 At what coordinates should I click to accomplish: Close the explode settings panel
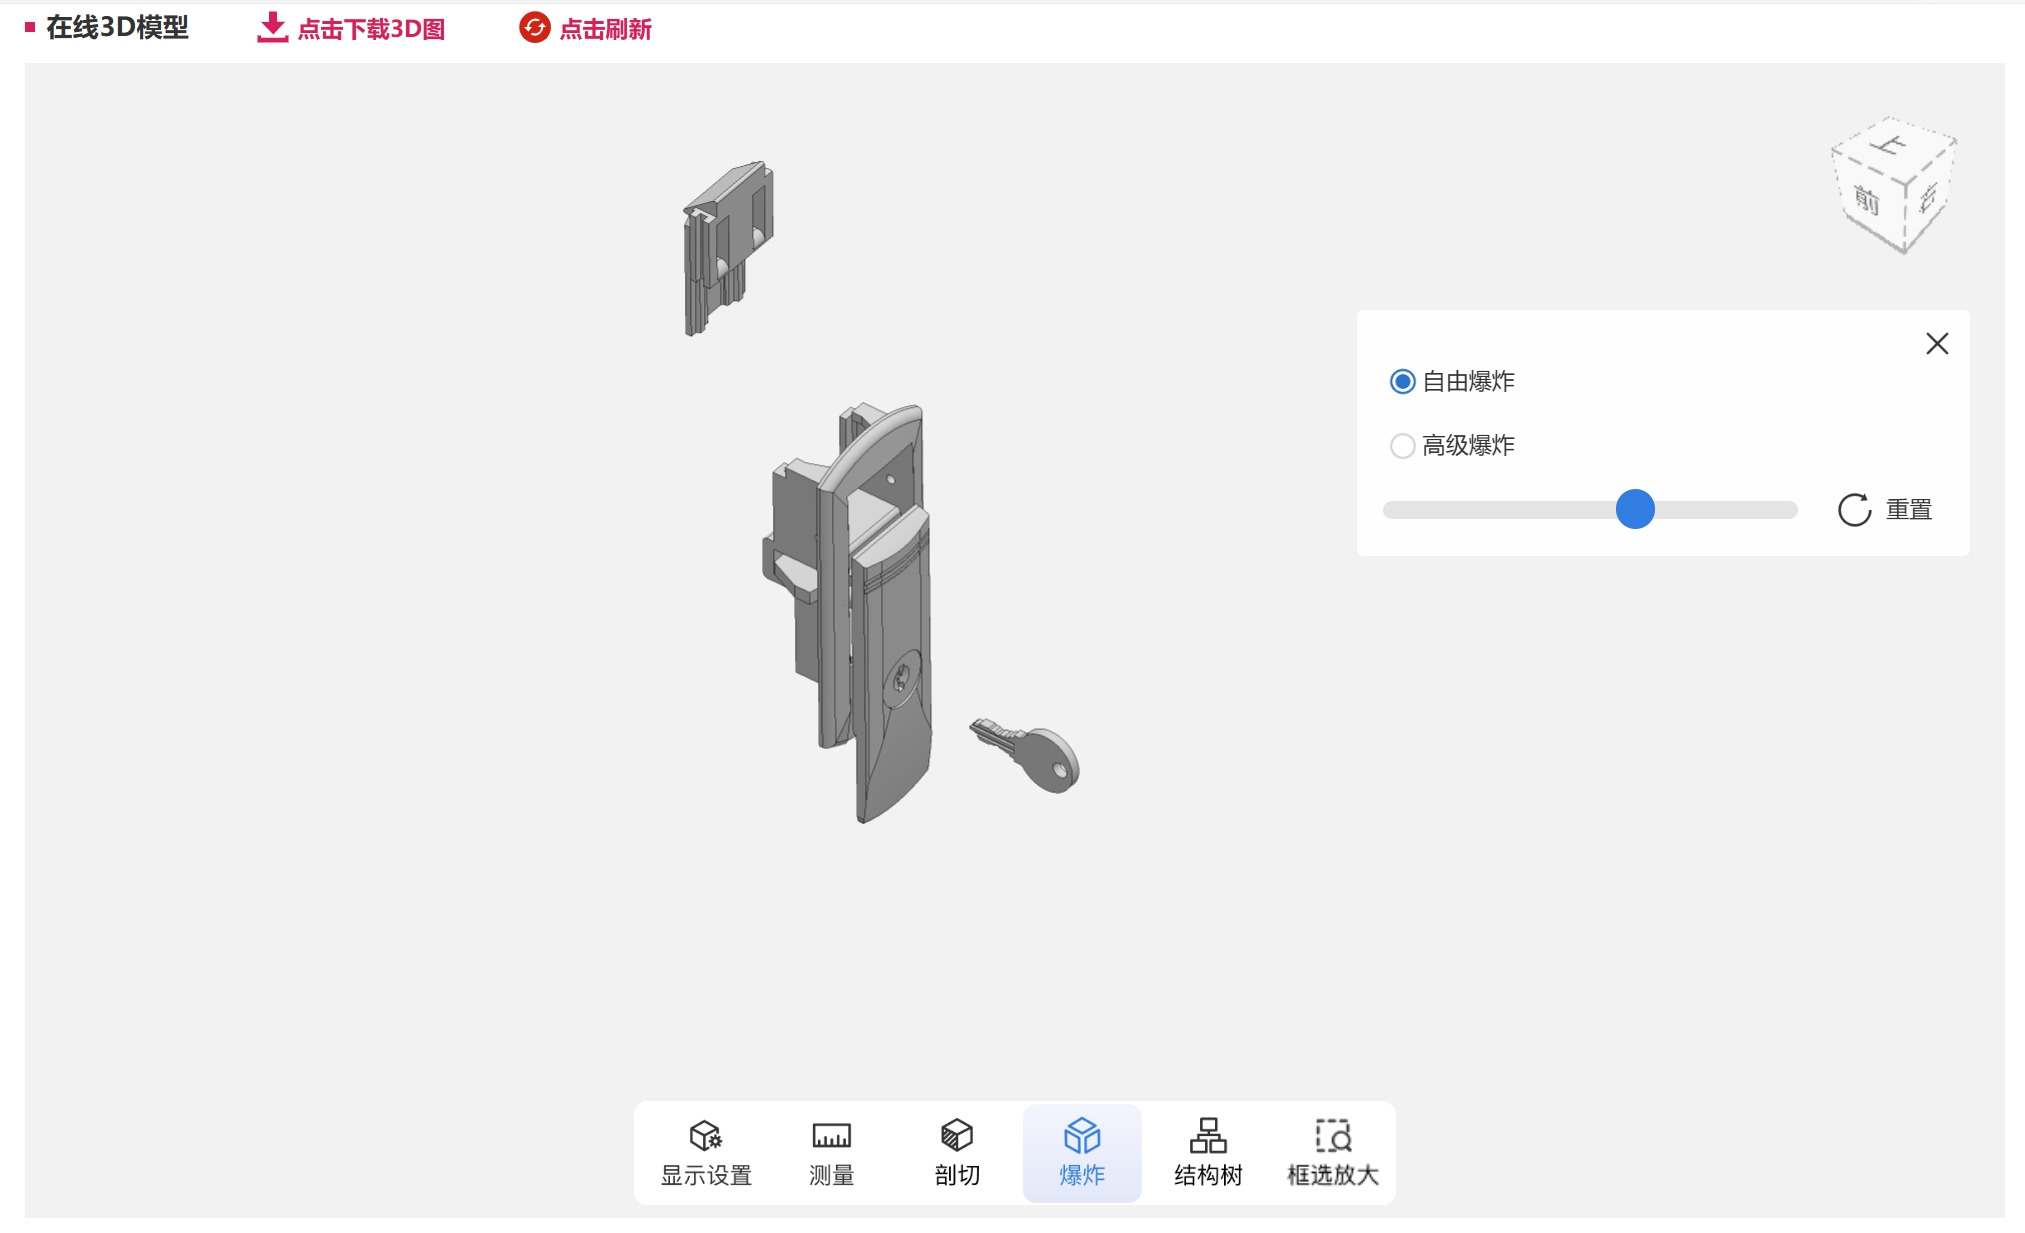(1937, 344)
